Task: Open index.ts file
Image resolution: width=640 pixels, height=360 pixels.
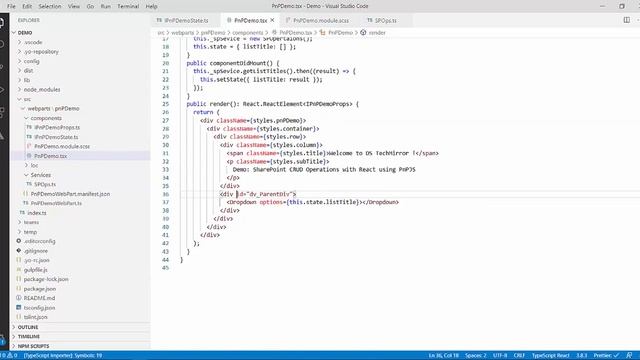Action: pyautogui.click(x=36, y=213)
